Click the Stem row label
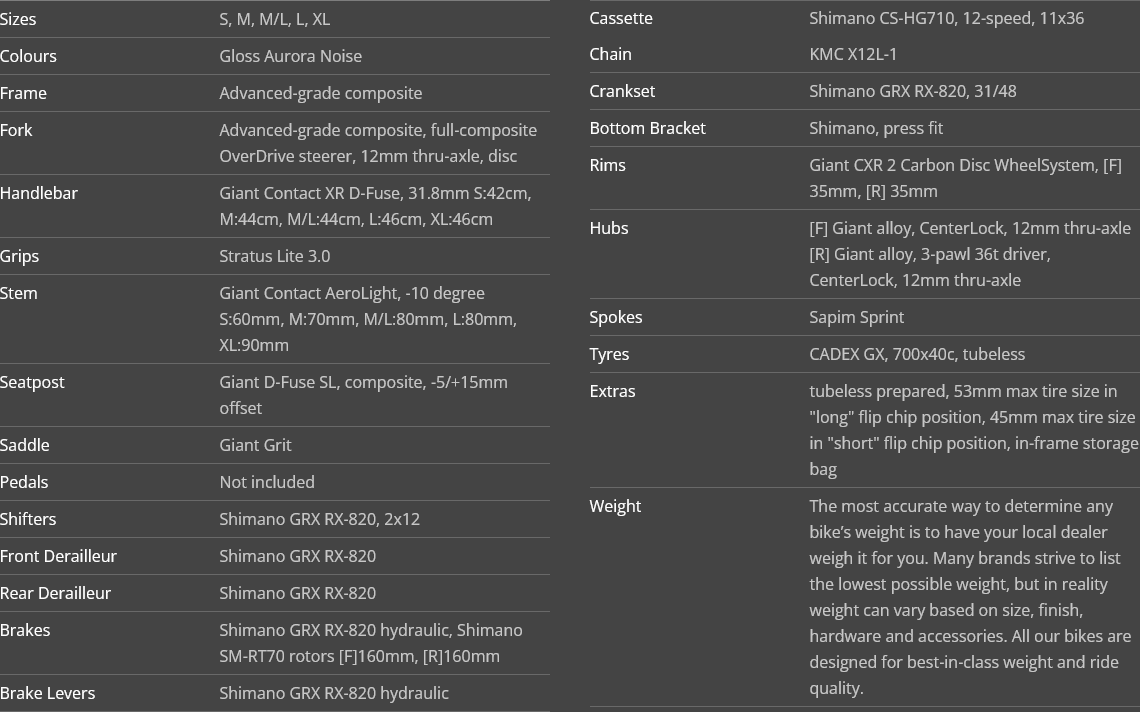 coord(19,293)
